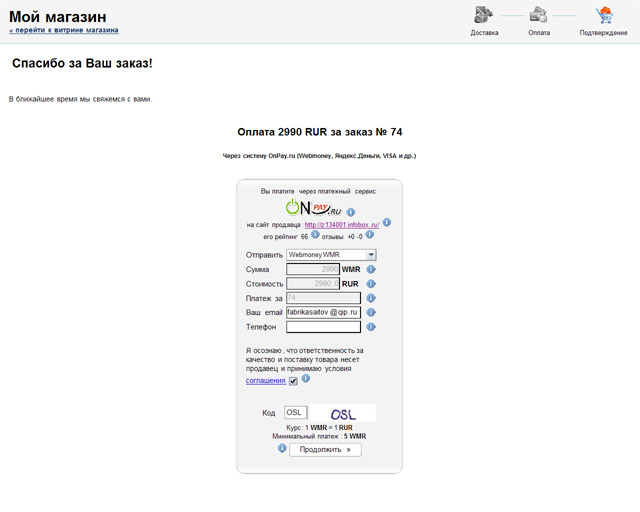Click the Ваш email input field
The width and height of the screenshot is (640, 512).
(x=323, y=312)
